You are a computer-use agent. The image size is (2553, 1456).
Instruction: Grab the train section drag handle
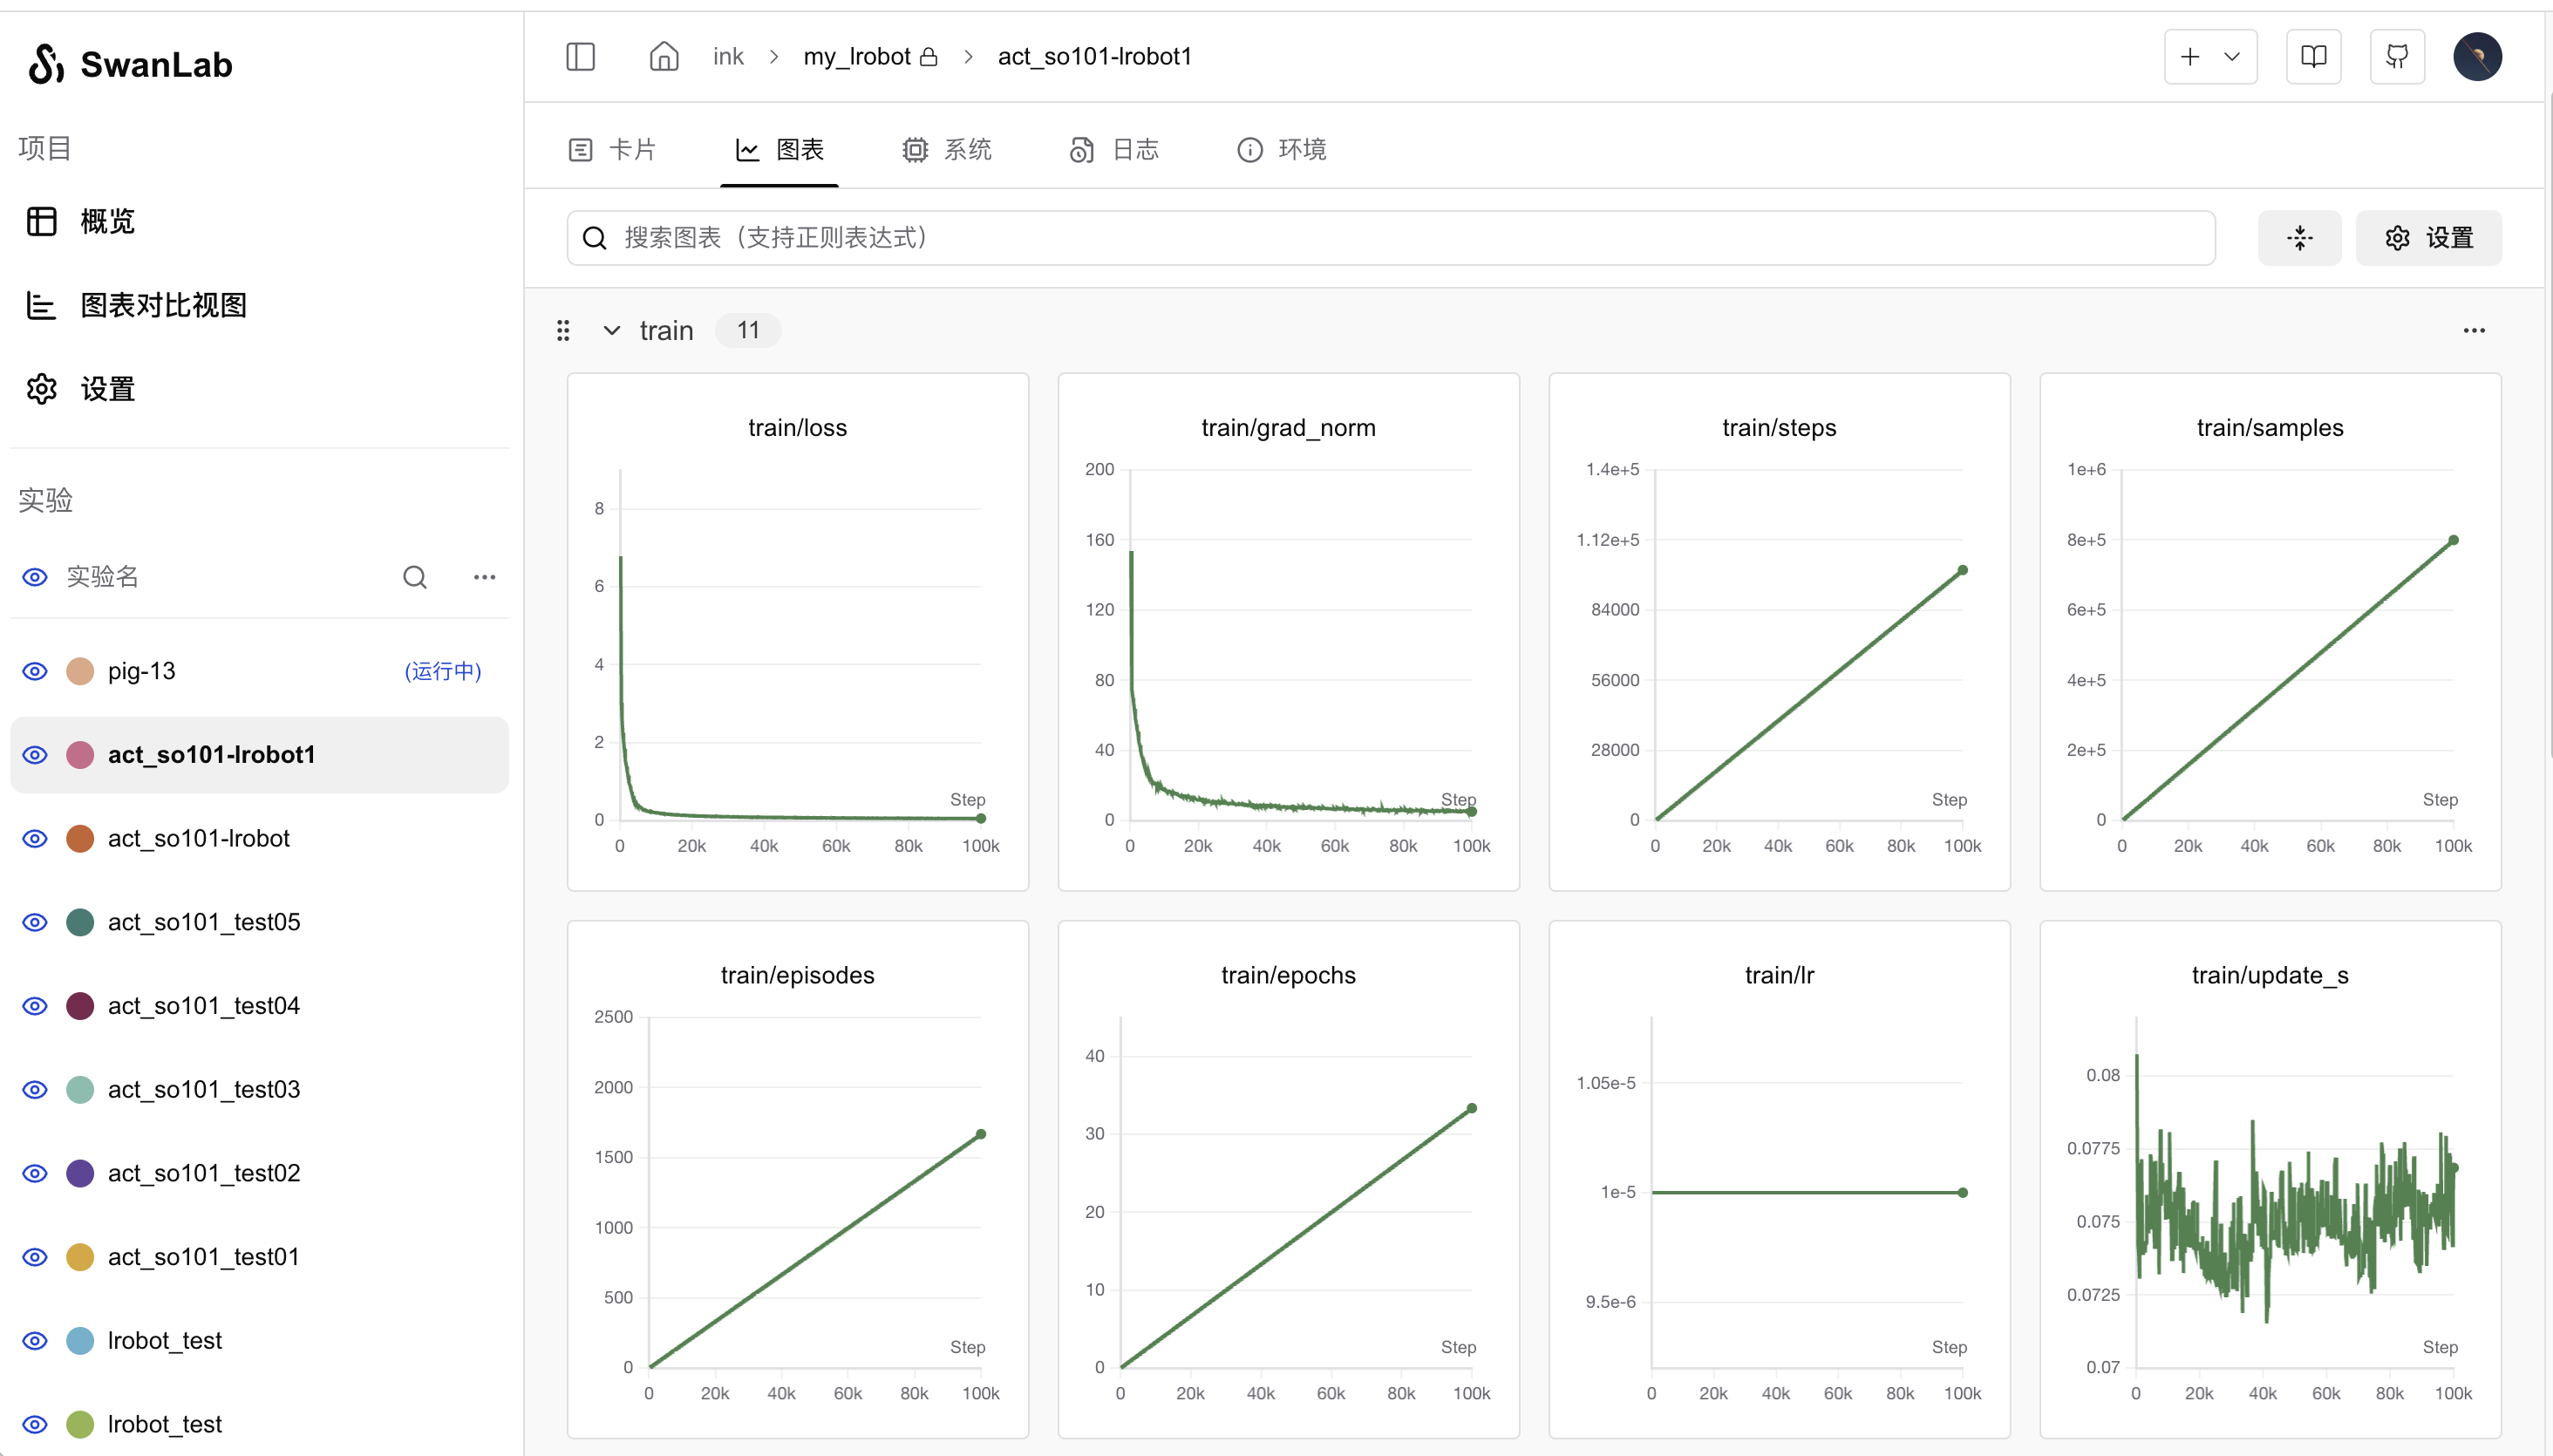563,331
